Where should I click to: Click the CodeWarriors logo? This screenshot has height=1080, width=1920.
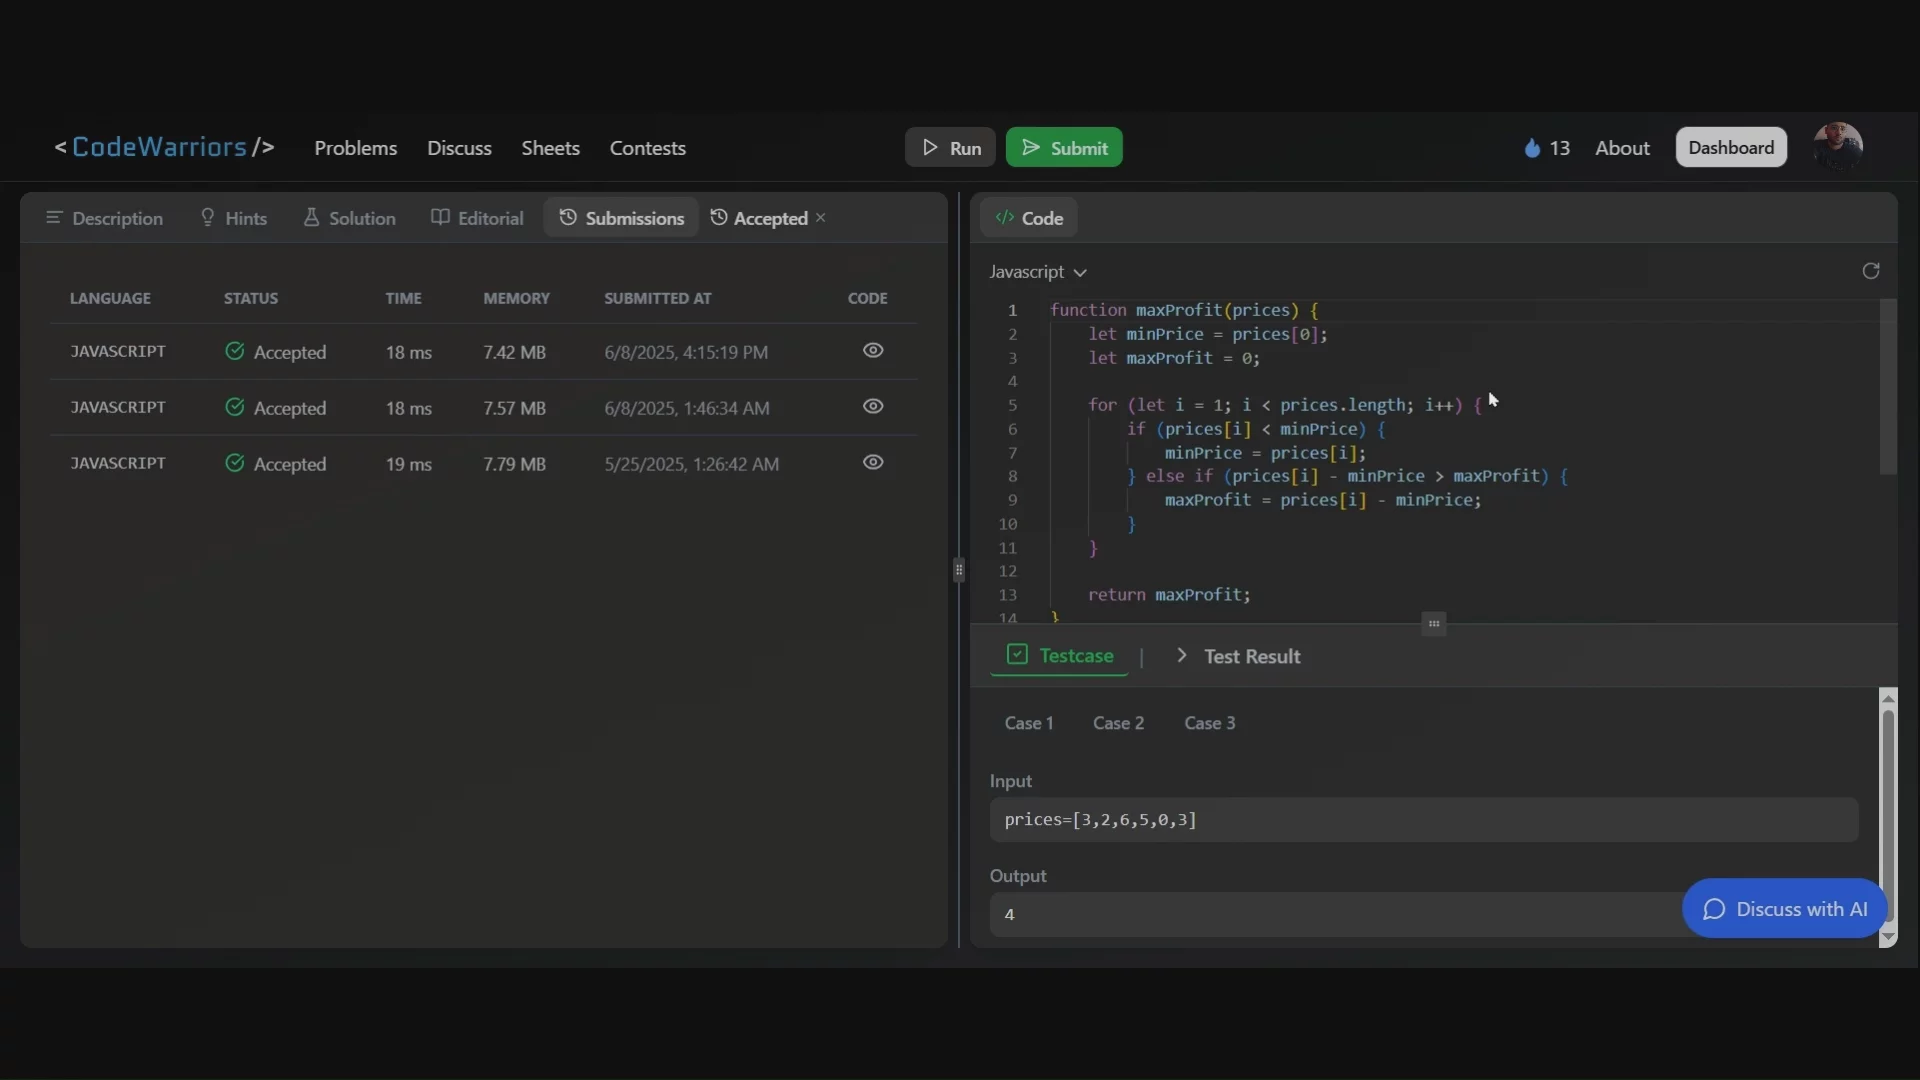point(164,147)
